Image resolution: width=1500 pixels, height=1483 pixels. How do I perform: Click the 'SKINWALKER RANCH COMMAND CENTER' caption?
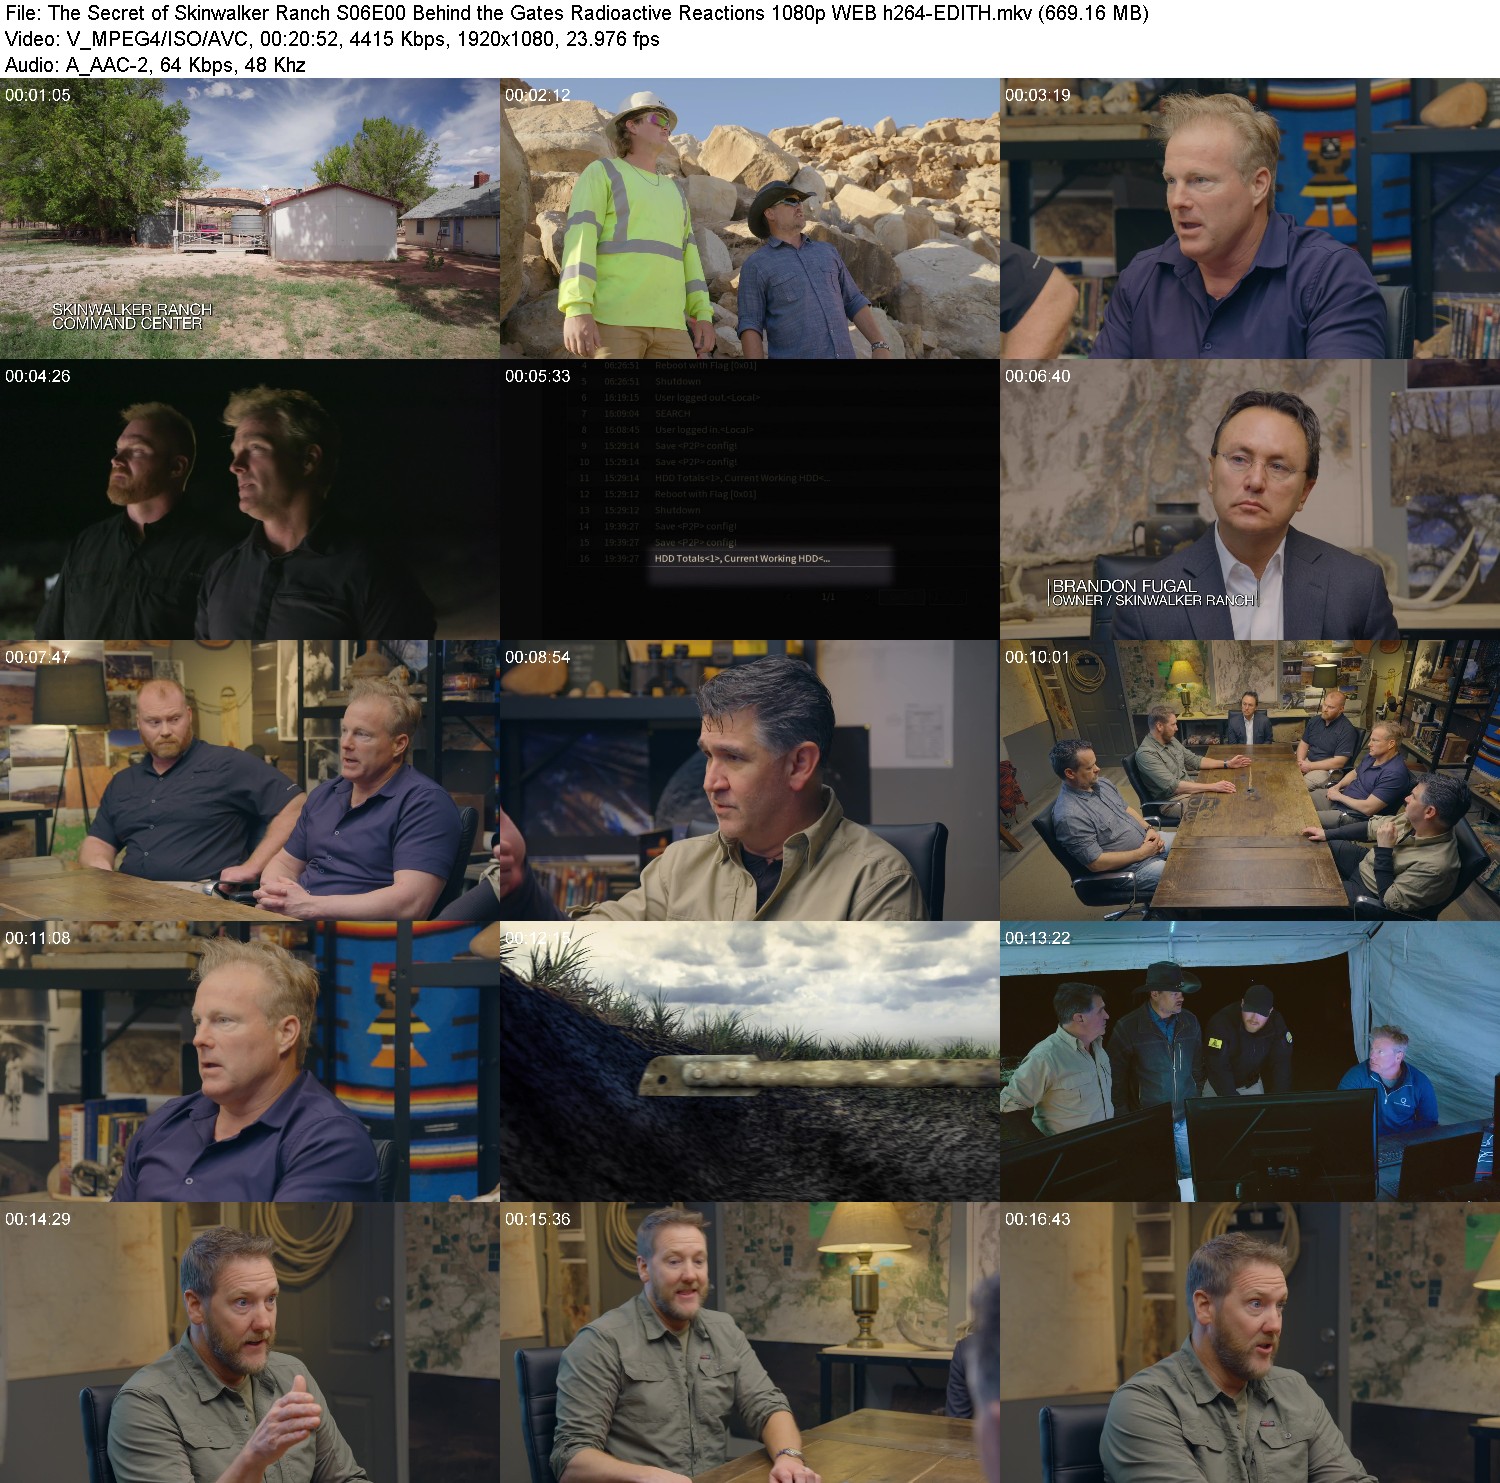tap(132, 316)
